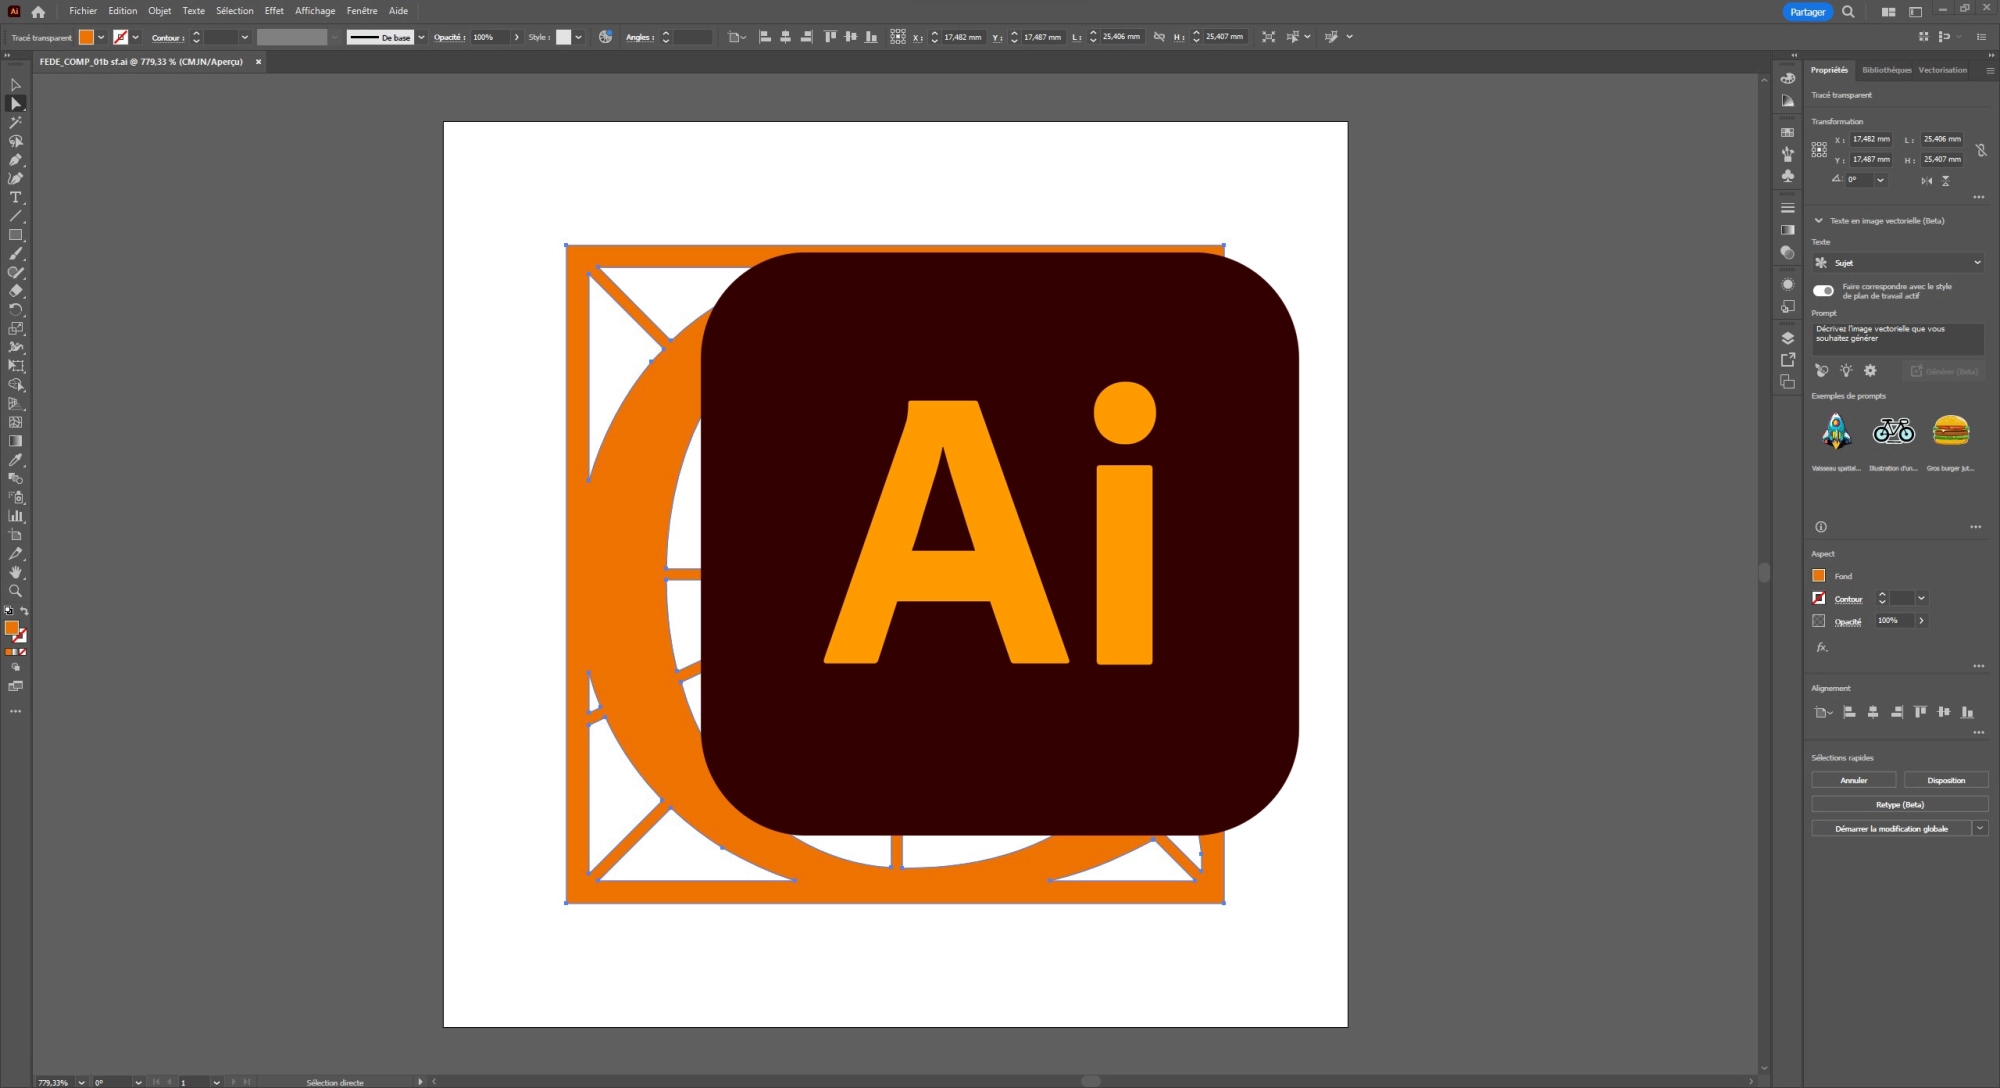The width and height of the screenshot is (2000, 1088).
Task: Select the Rotate tool
Action: [16, 310]
